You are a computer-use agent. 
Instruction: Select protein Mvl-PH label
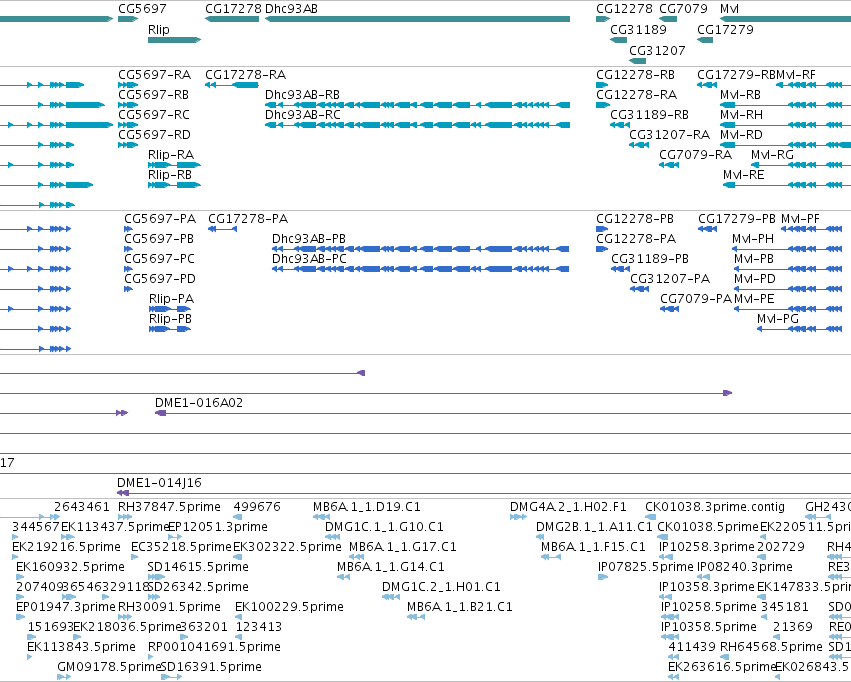click(753, 239)
